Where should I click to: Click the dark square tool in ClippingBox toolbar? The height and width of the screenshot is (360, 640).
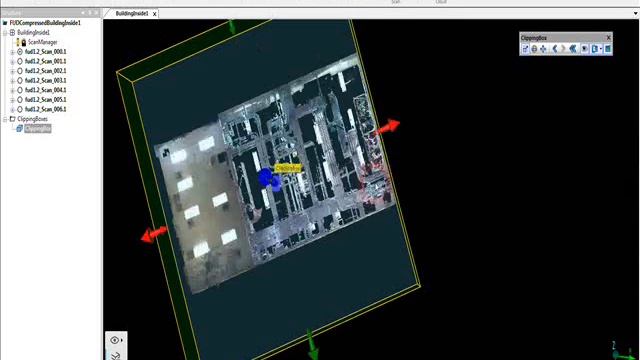[584, 49]
